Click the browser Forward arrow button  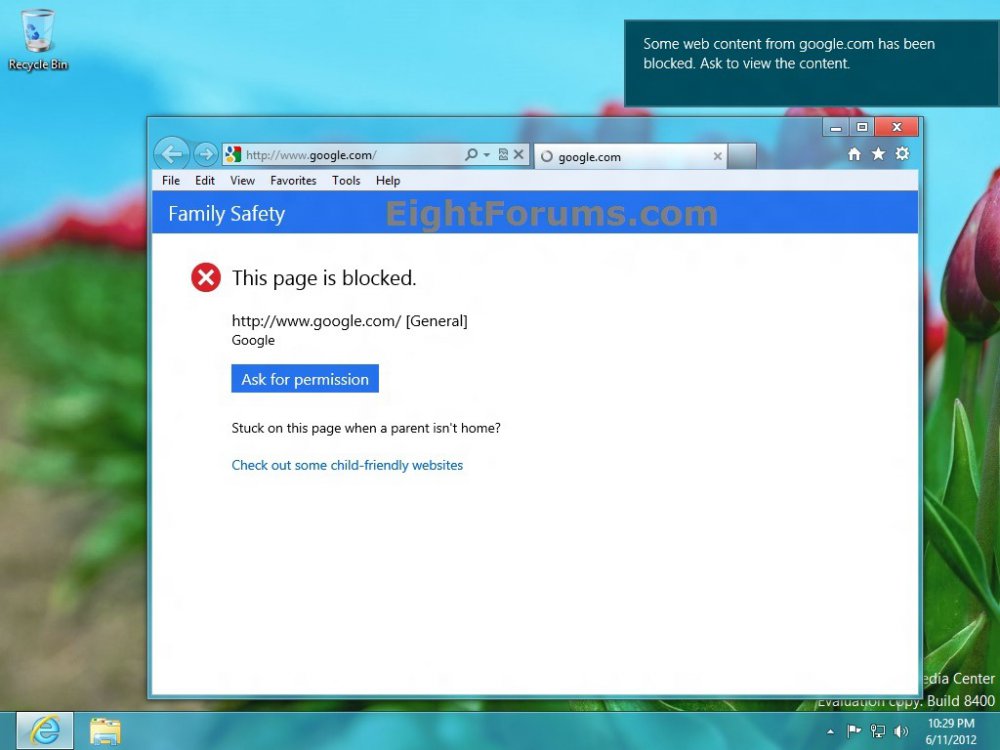point(205,154)
